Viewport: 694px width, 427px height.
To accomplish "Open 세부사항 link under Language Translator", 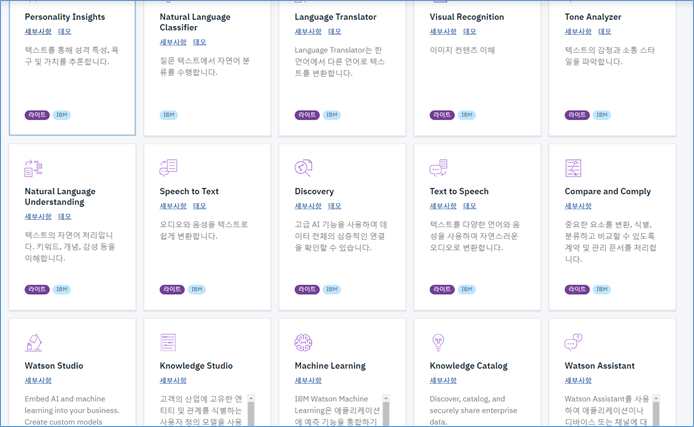I will pos(308,31).
